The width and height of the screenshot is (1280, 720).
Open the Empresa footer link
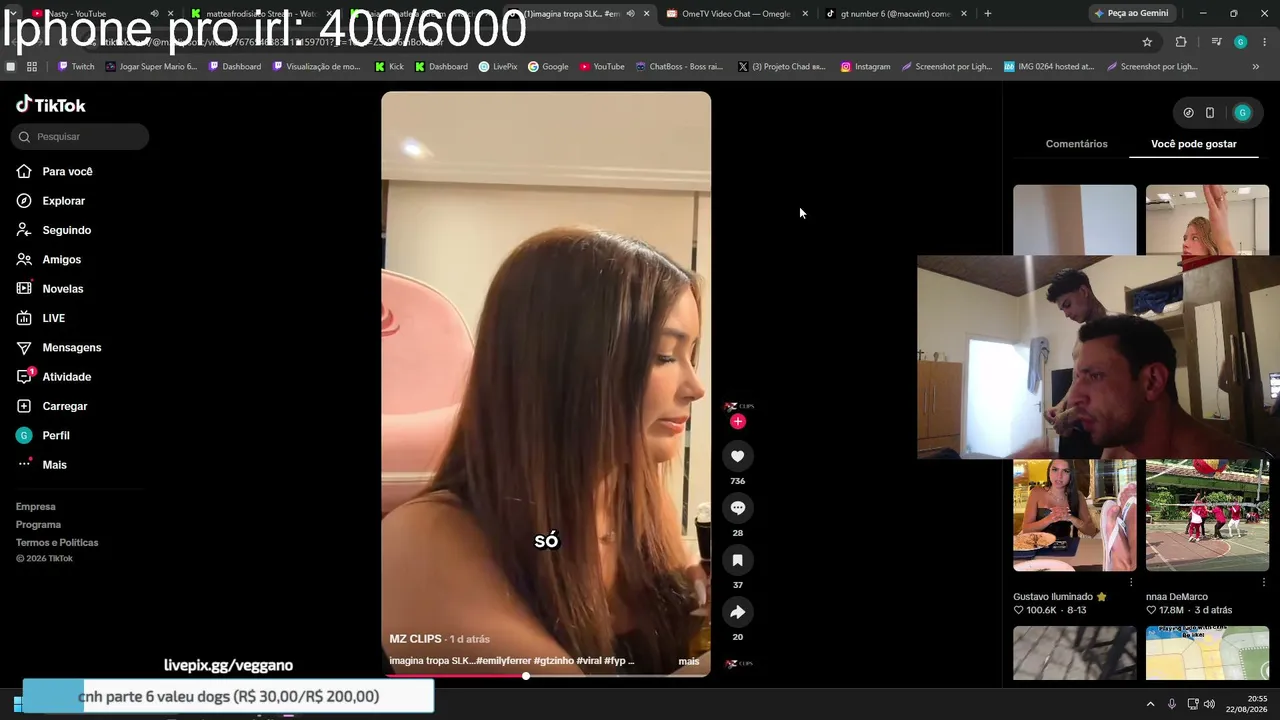(35, 507)
